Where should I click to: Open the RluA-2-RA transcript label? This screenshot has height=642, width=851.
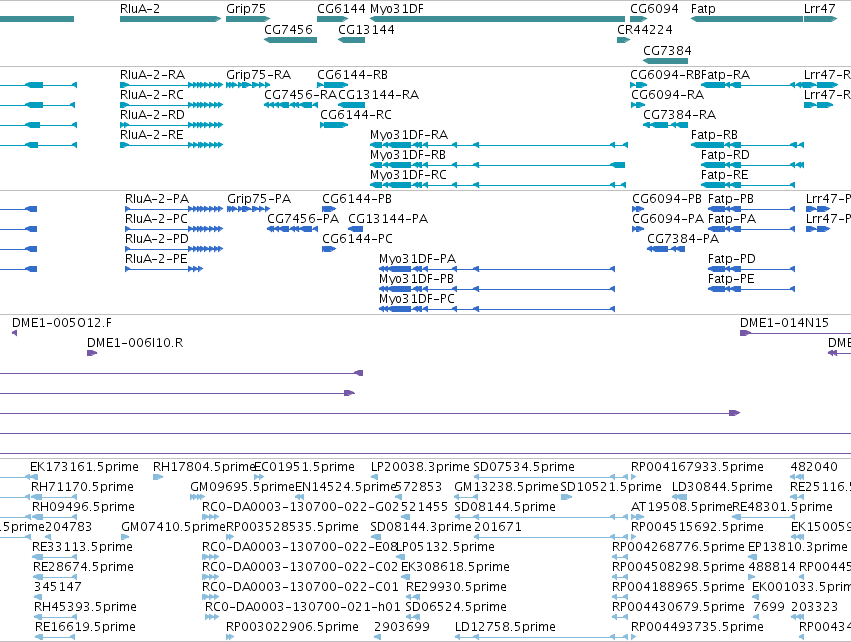tap(153, 75)
